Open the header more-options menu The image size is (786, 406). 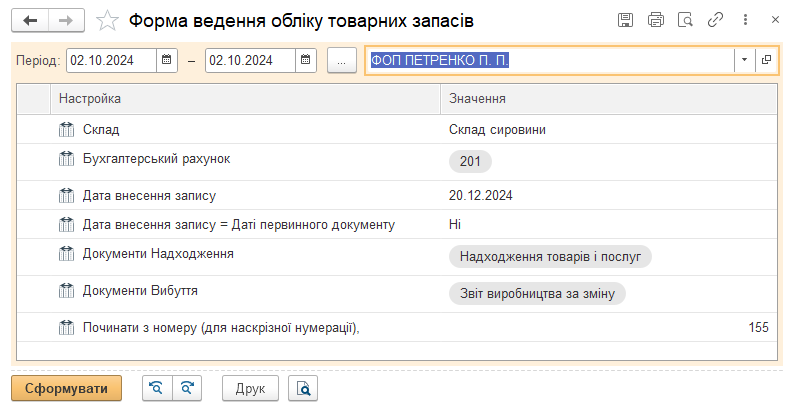745,20
